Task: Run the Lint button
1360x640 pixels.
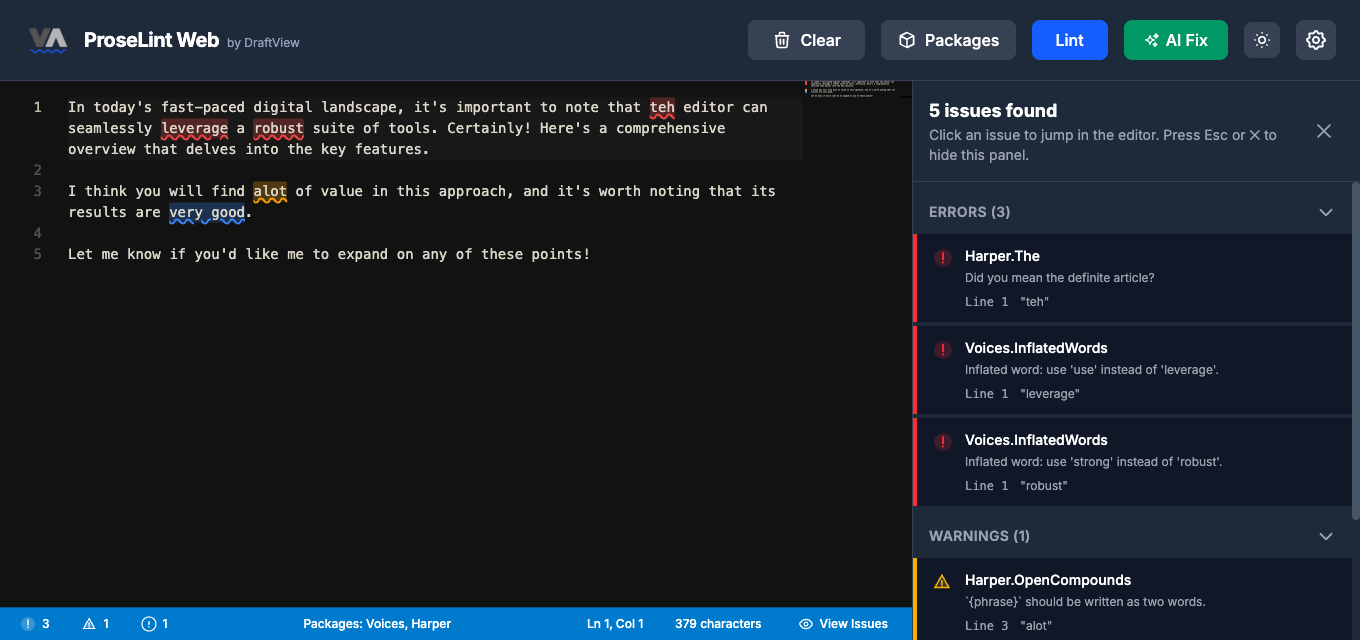Action: 1070,40
